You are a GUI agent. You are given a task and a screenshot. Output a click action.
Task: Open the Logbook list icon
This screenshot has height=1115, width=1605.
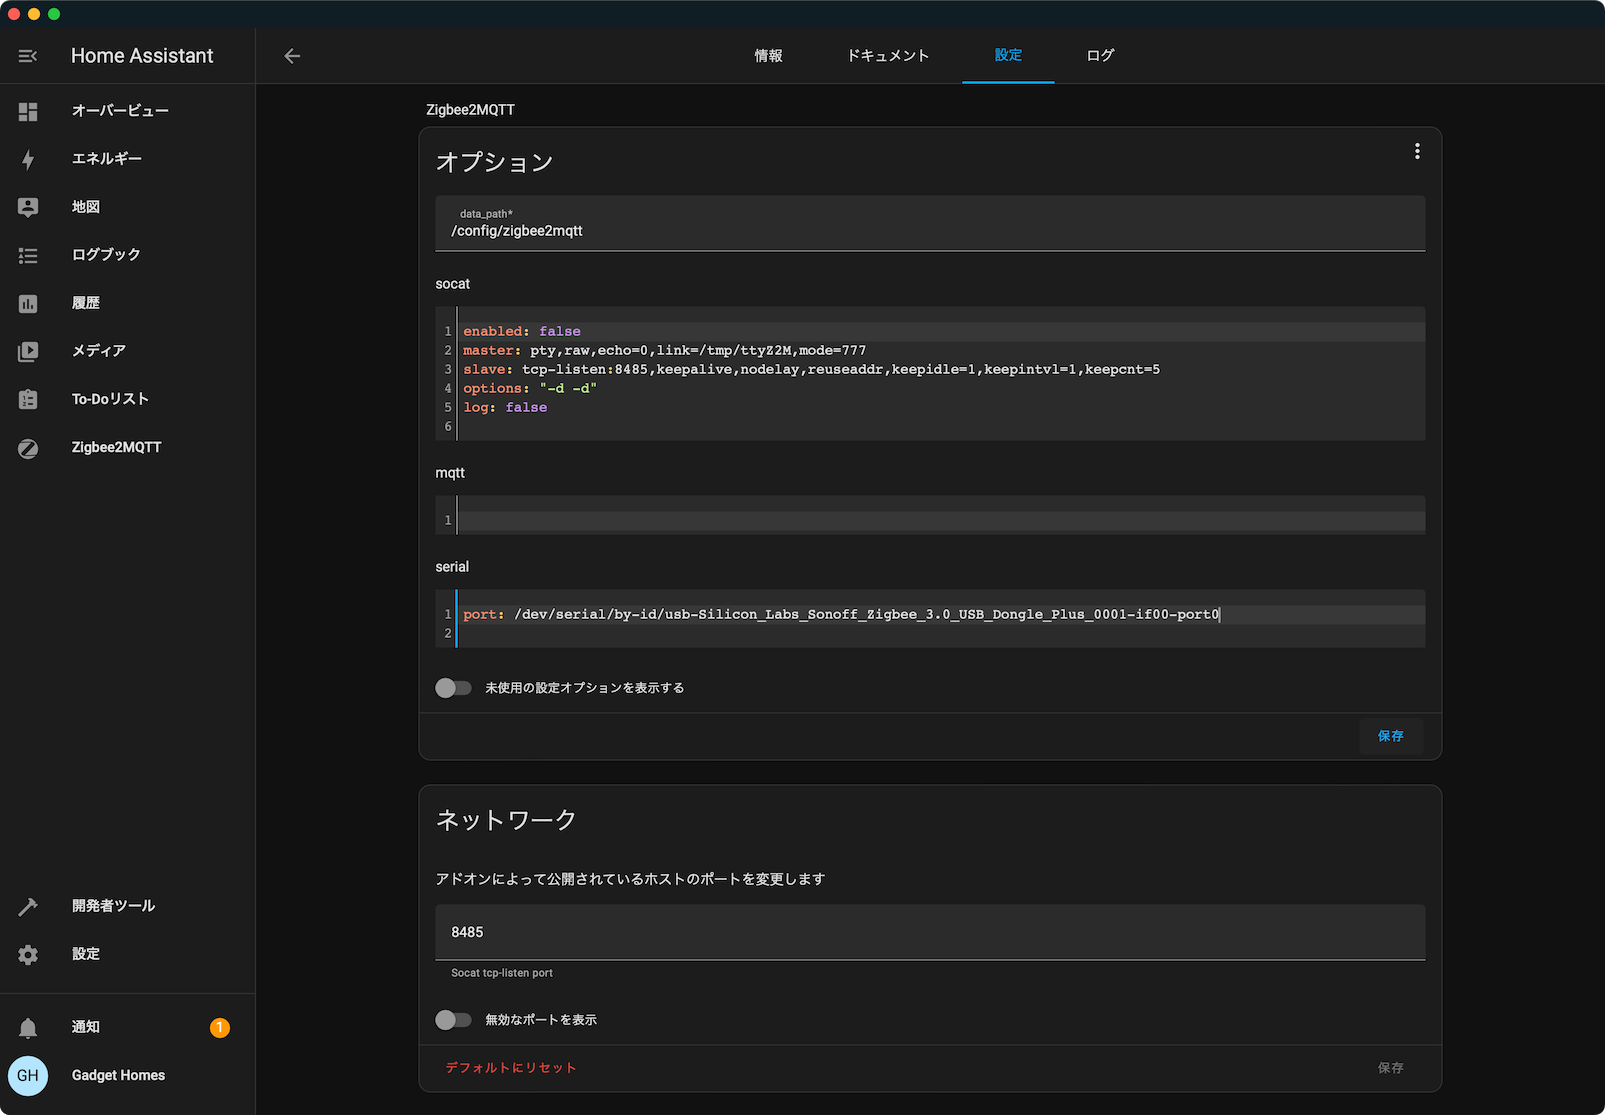(x=28, y=255)
